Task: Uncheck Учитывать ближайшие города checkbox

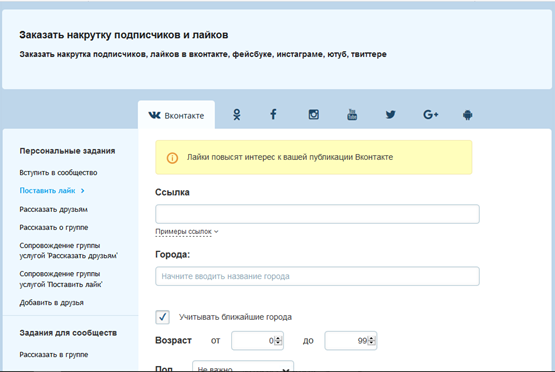Action: [x=162, y=317]
